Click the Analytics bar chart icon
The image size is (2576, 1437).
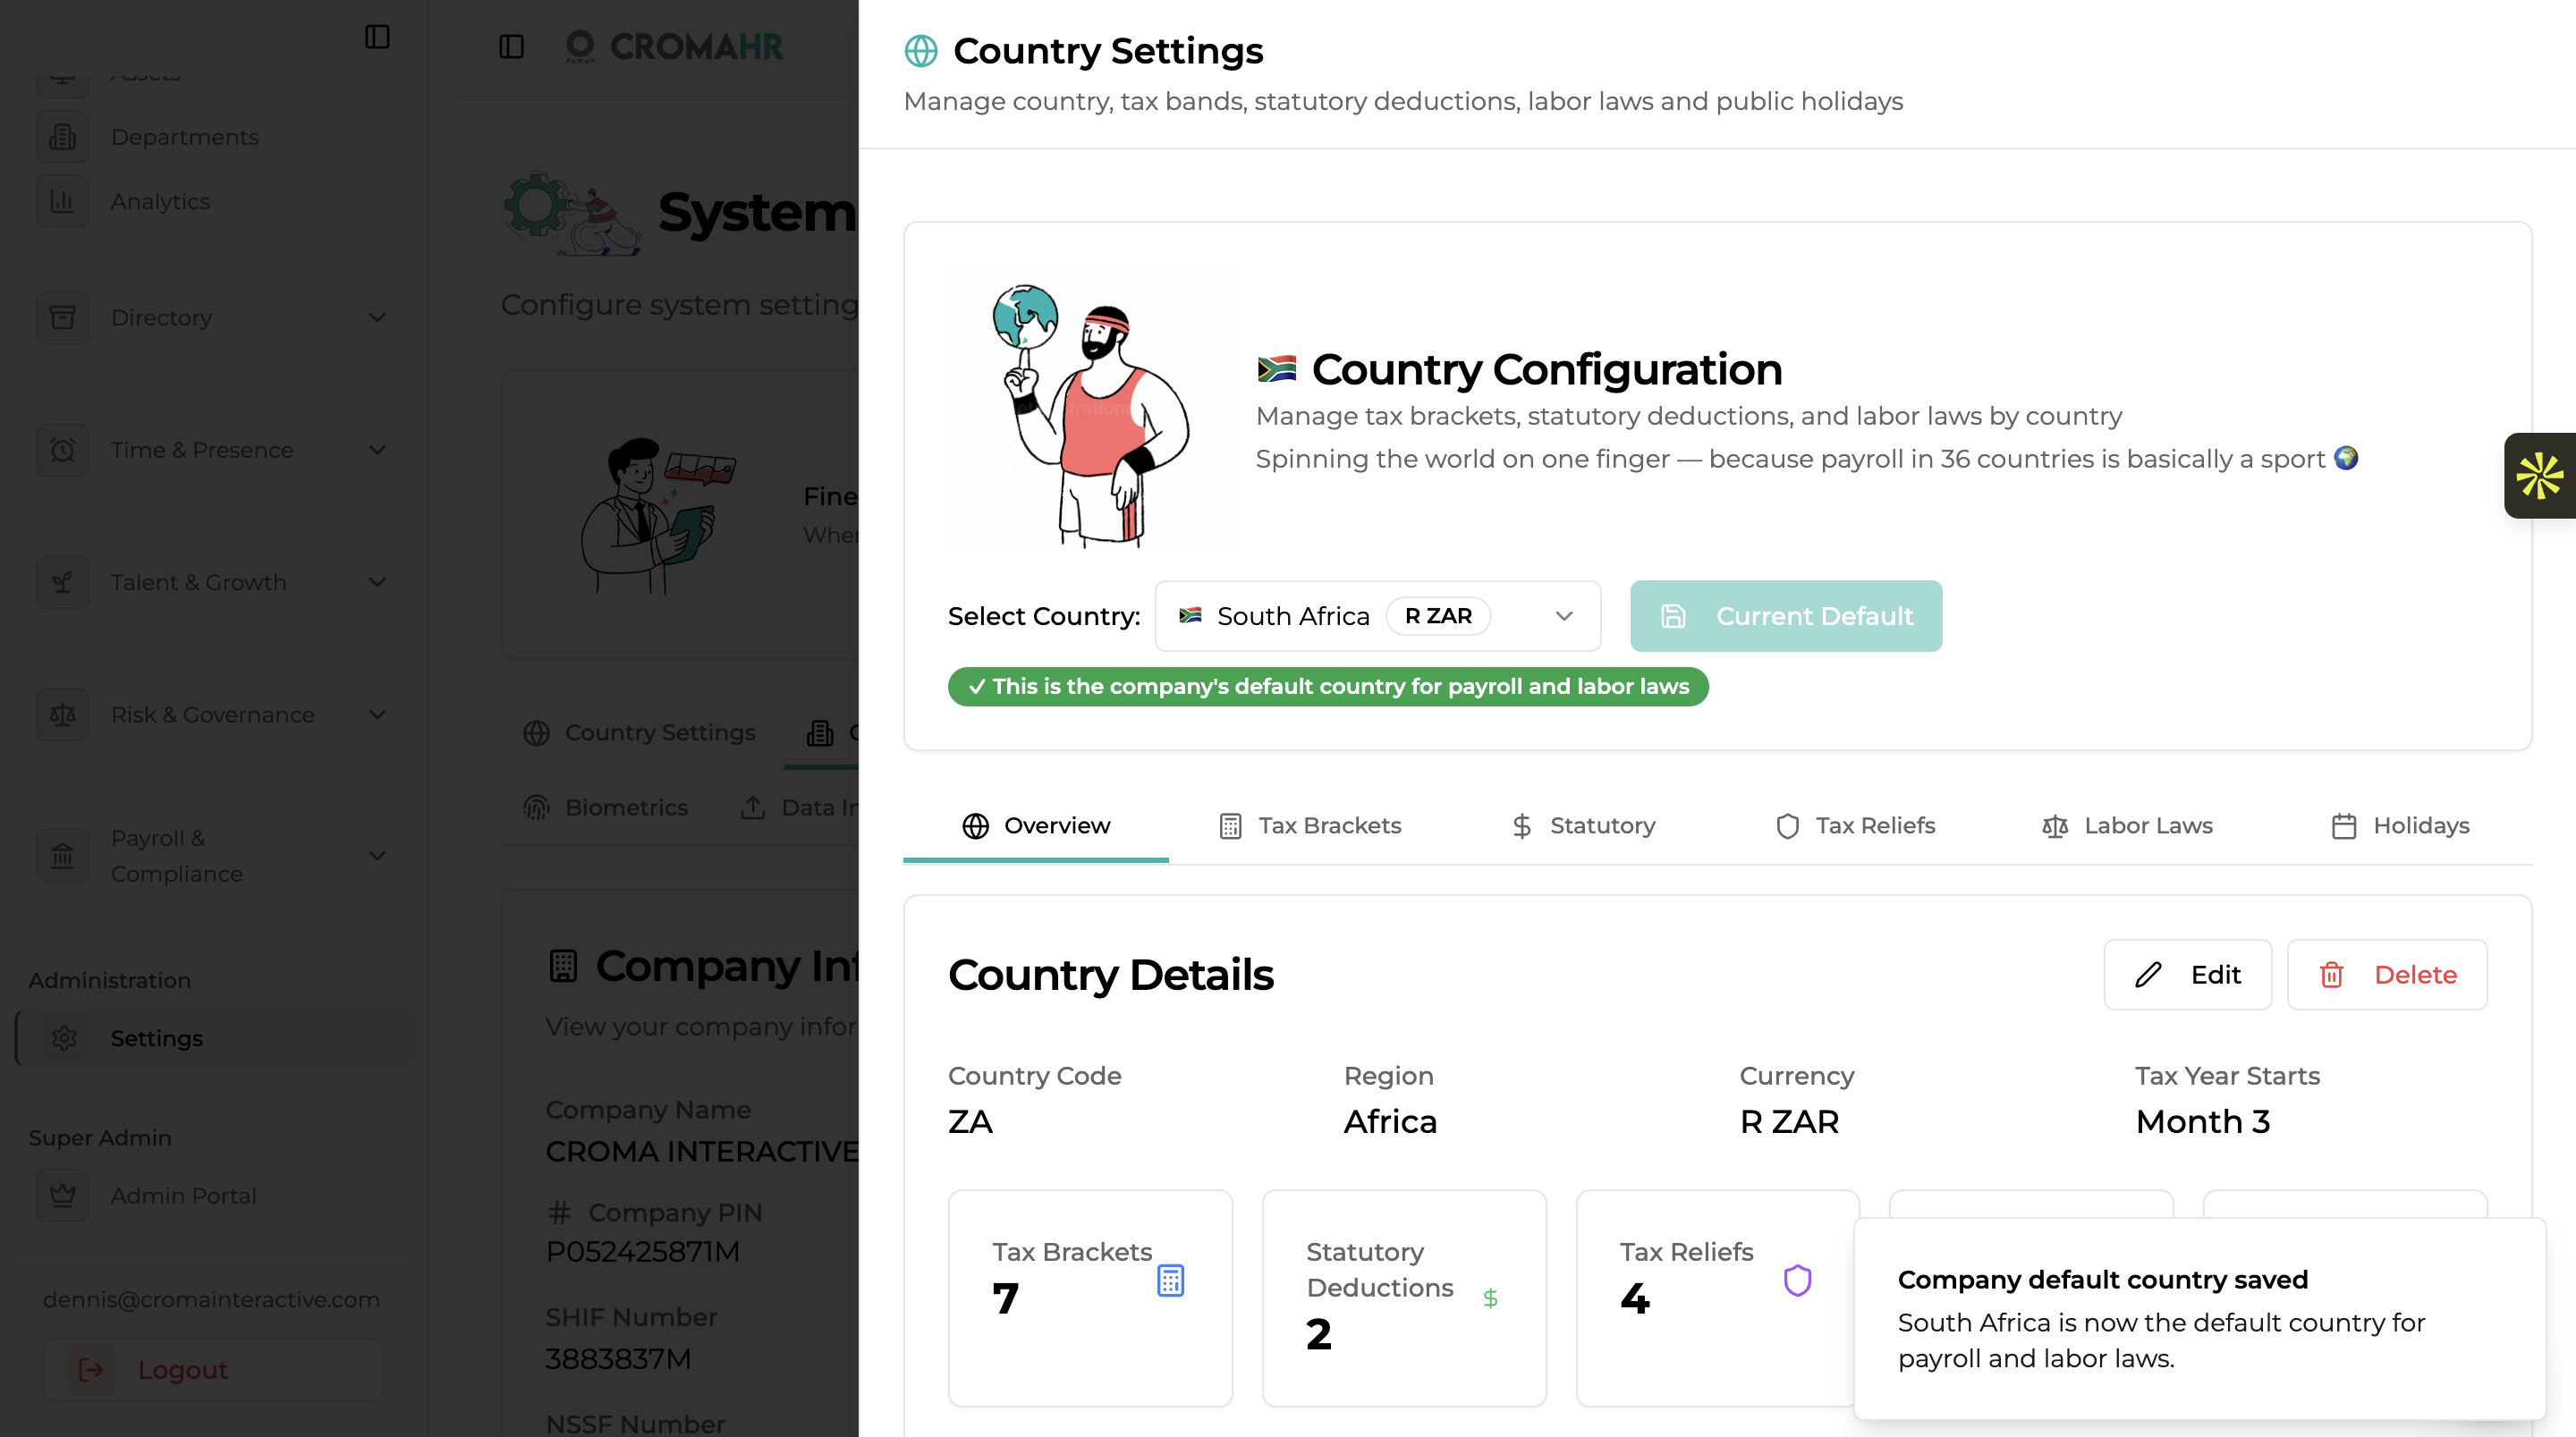[x=62, y=201]
